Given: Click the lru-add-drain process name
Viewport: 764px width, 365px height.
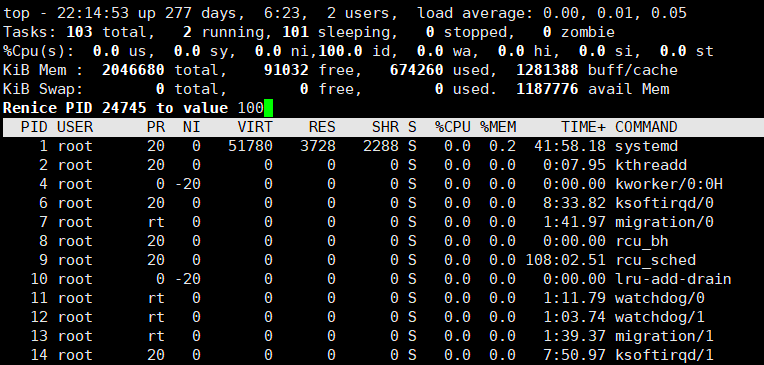Looking at the screenshot, I should click(x=673, y=279).
